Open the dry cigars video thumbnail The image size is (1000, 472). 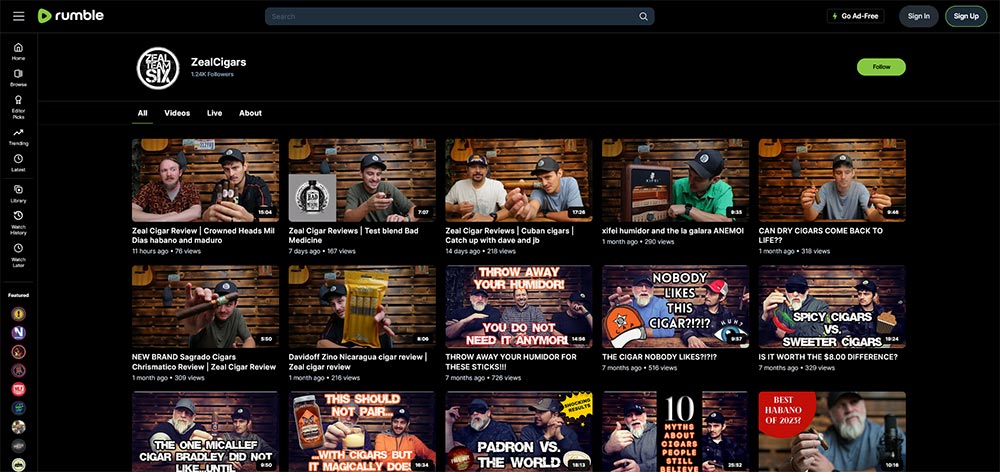[832, 180]
